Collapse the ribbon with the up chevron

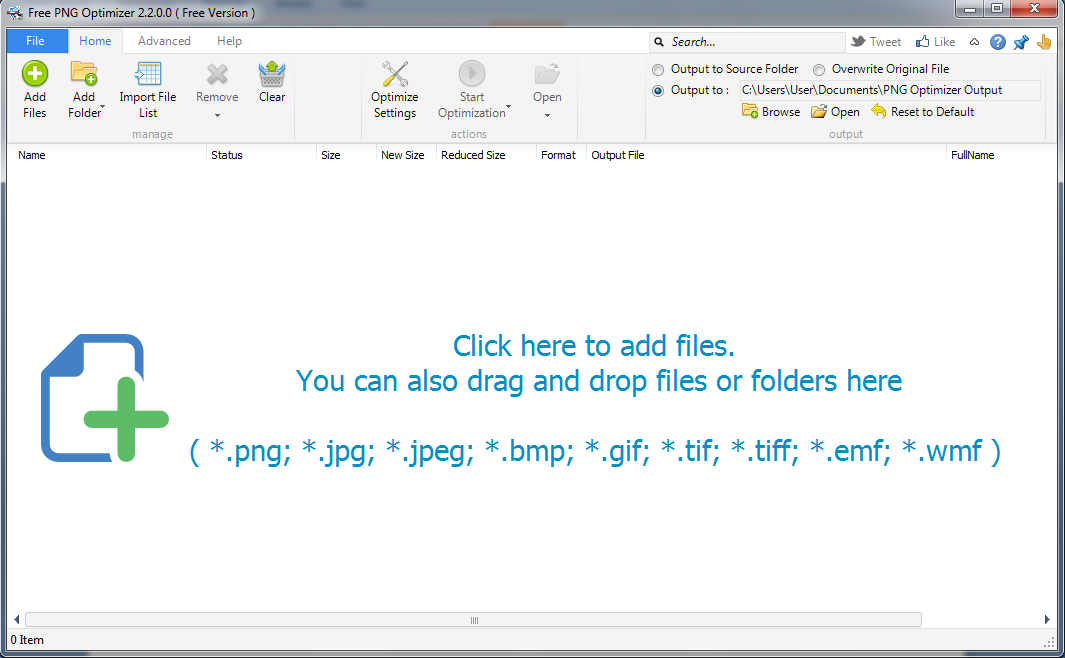coord(975,42)
